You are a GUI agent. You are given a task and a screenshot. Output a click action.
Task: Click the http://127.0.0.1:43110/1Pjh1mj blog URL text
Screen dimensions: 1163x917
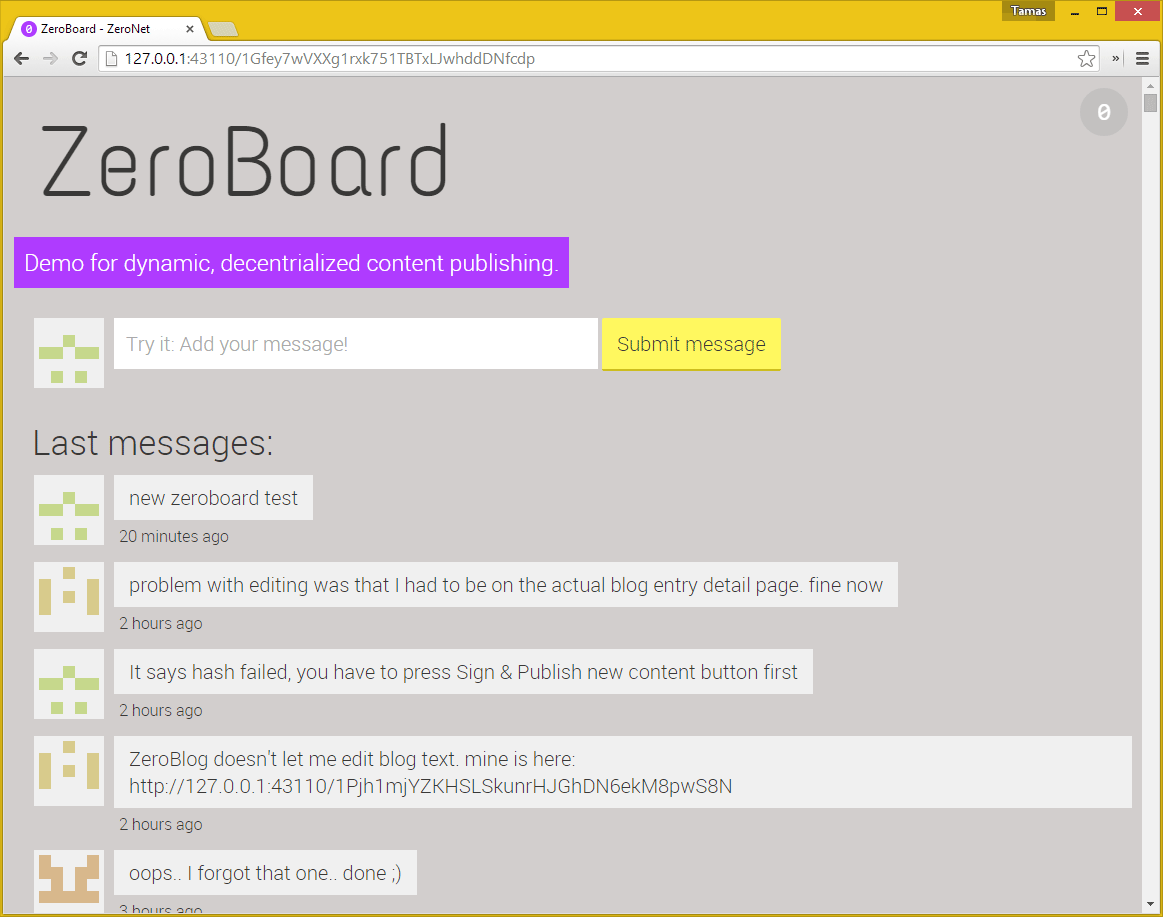click(x=430, y=786)
